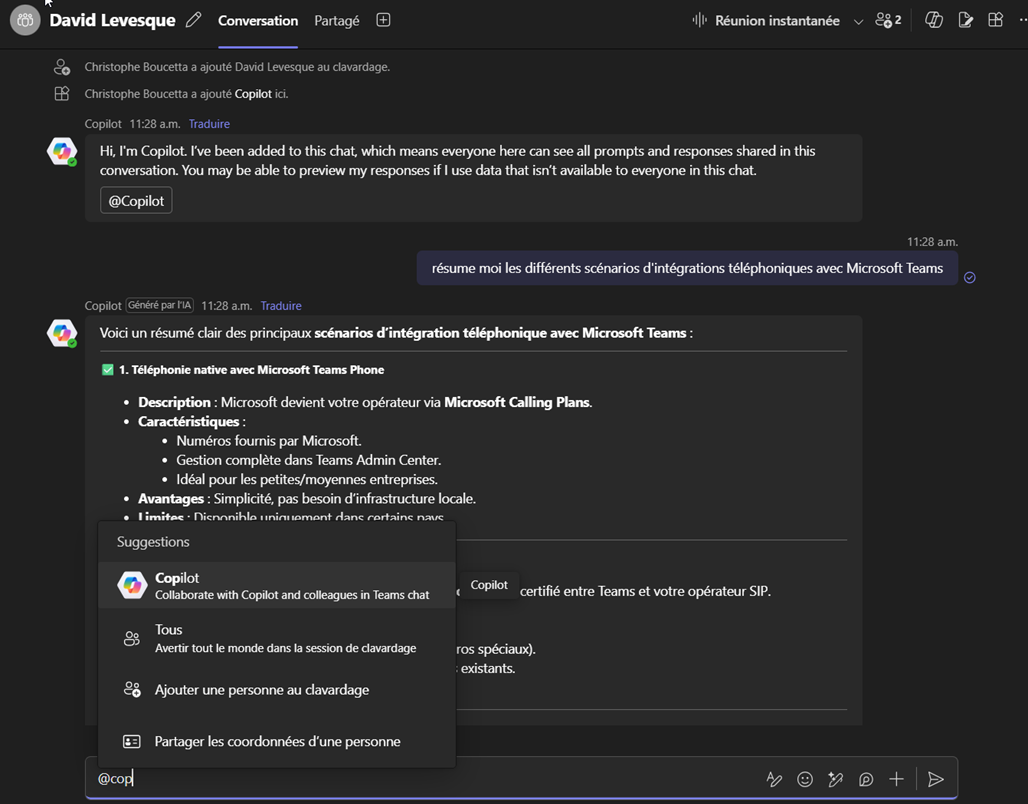Open the participants list showing 2 people
Viewport: 1028px width, 804px height.
point(887,20)
